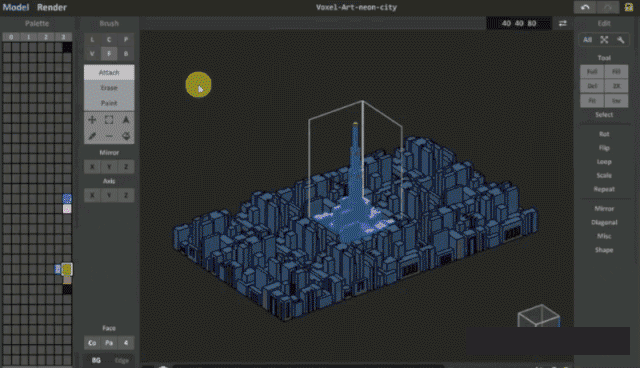Select the All edit scope
Image resolution: width=640 pixels, height=368 pixels.
[x=587, y=40]
